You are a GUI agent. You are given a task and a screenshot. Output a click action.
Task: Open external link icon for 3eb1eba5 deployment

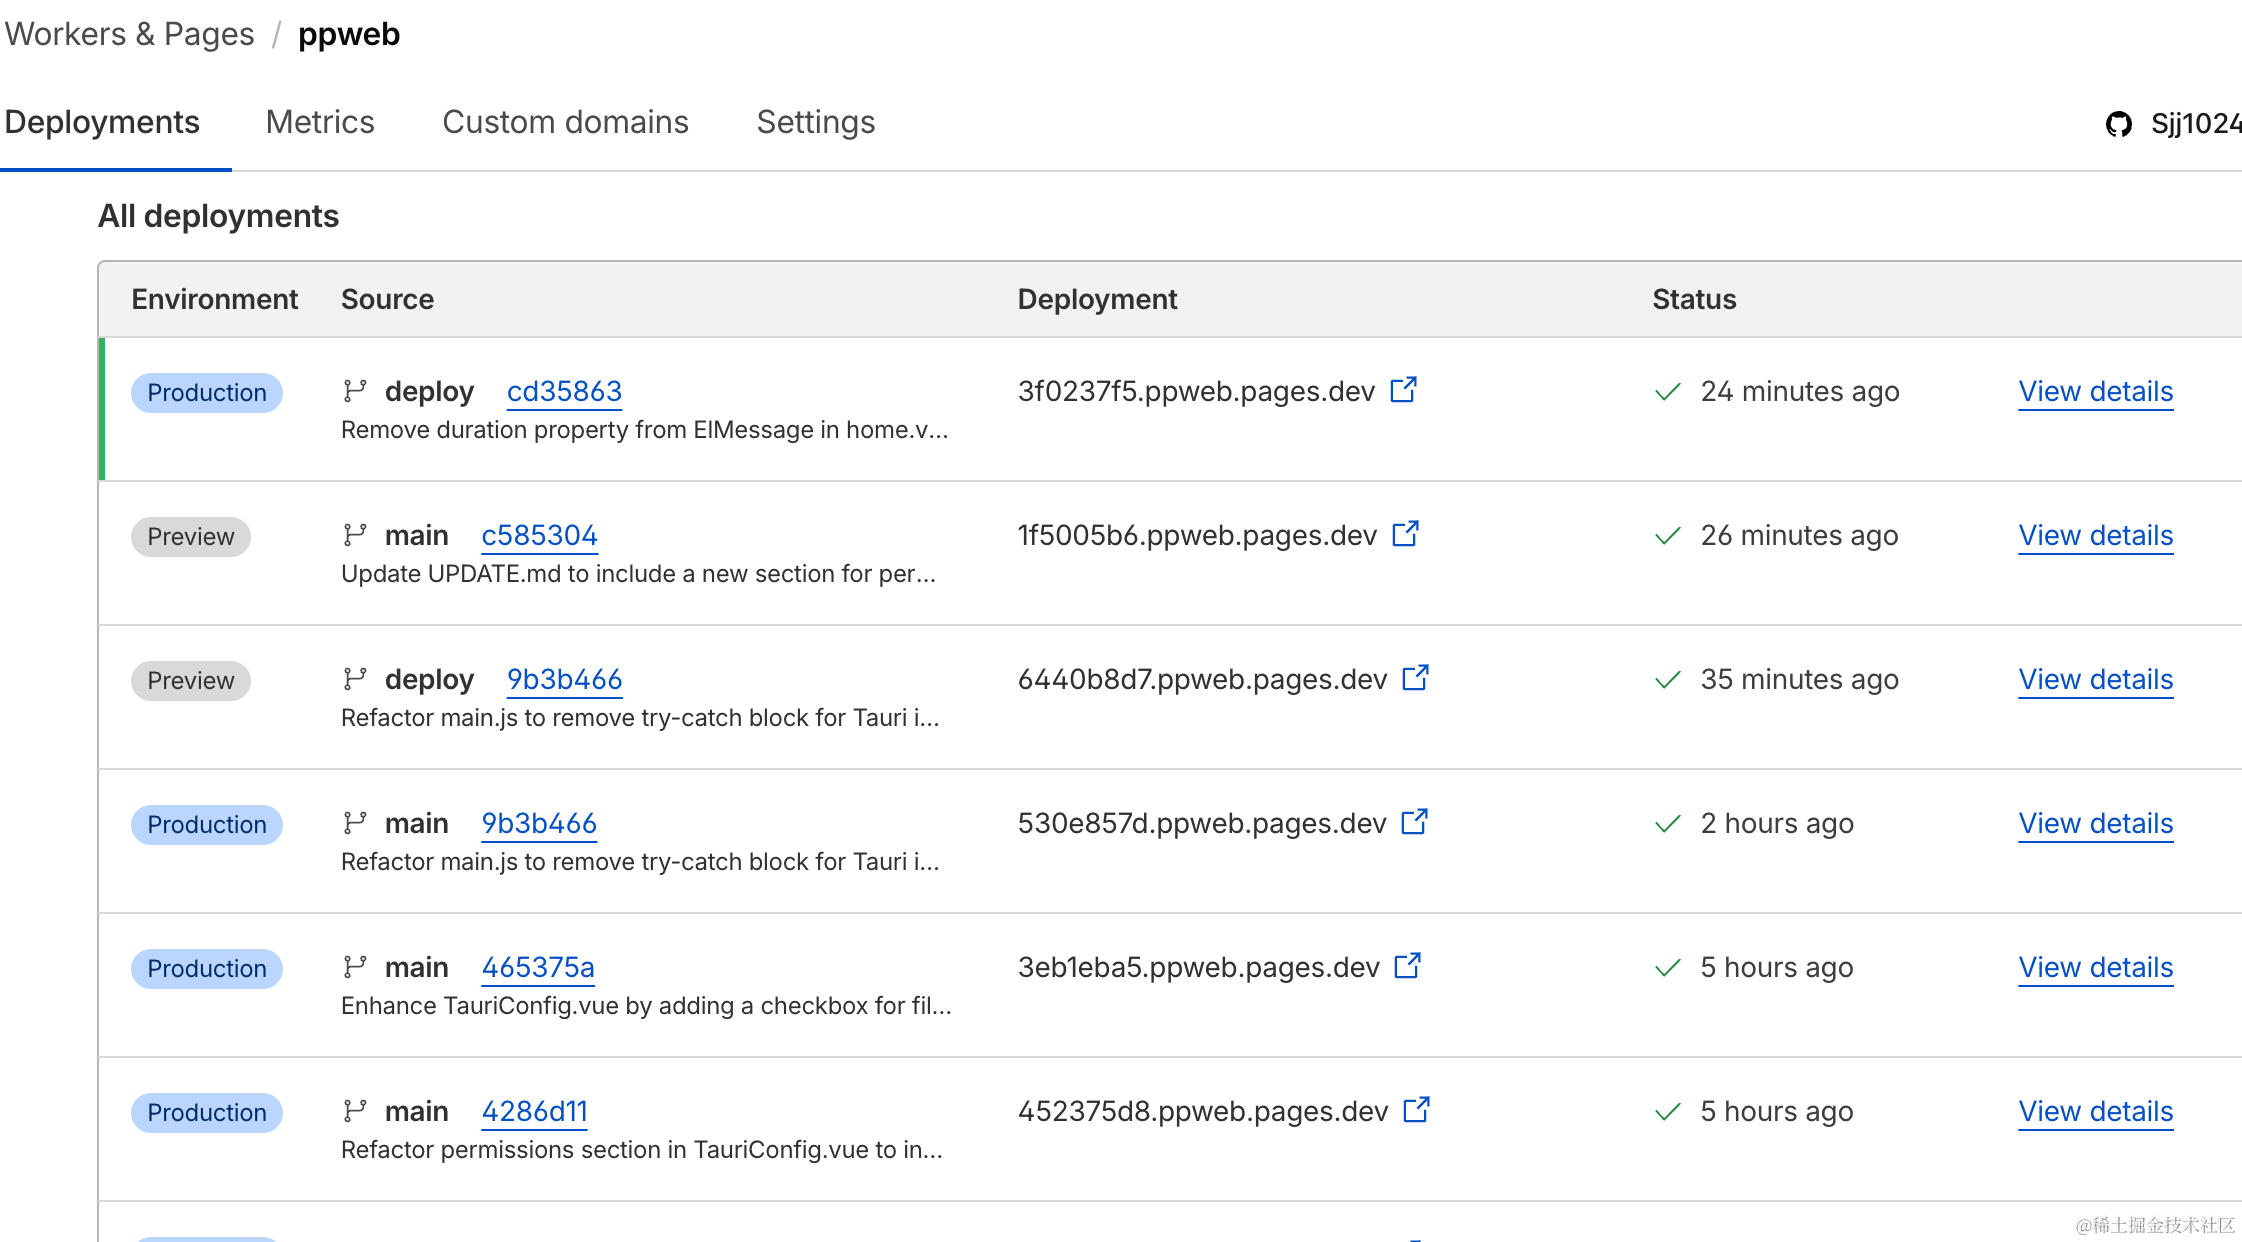point(1407,966)
